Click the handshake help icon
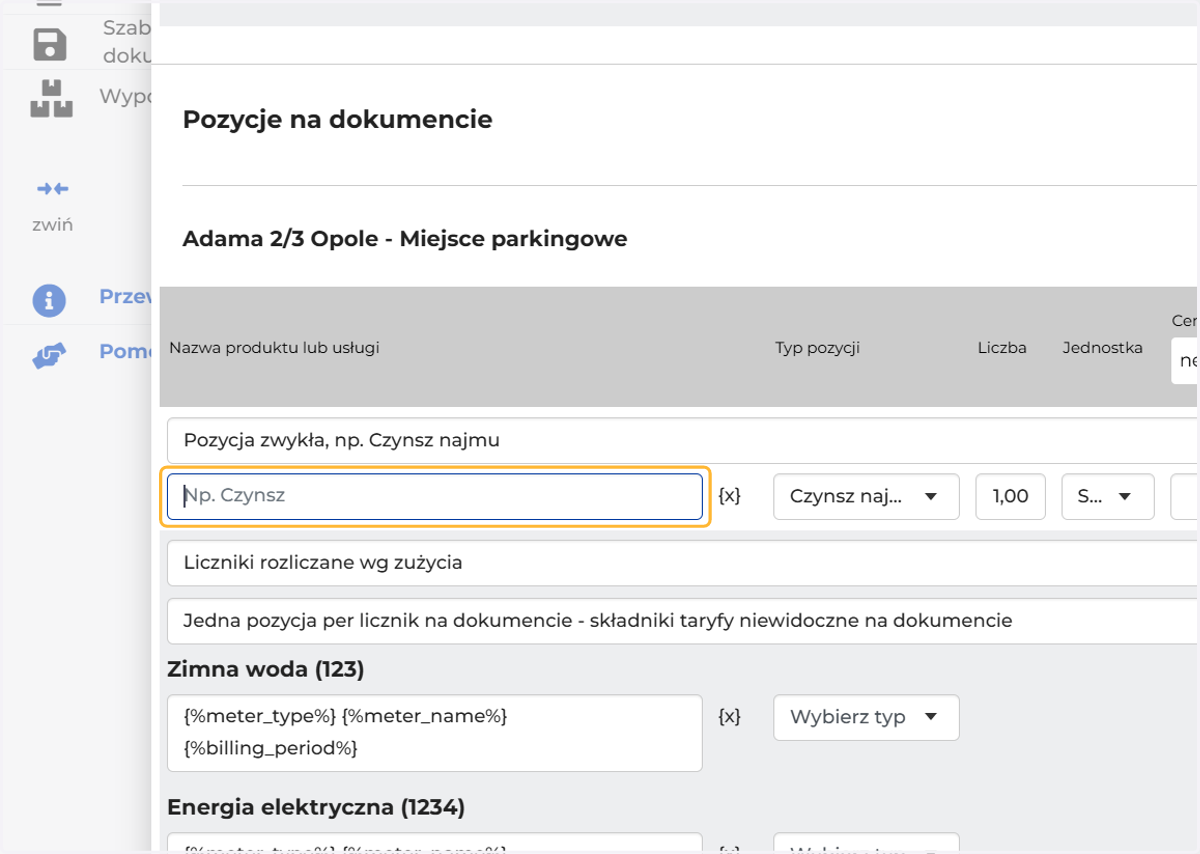This screenshot has width=1200, height=854. tap(49, 355)
